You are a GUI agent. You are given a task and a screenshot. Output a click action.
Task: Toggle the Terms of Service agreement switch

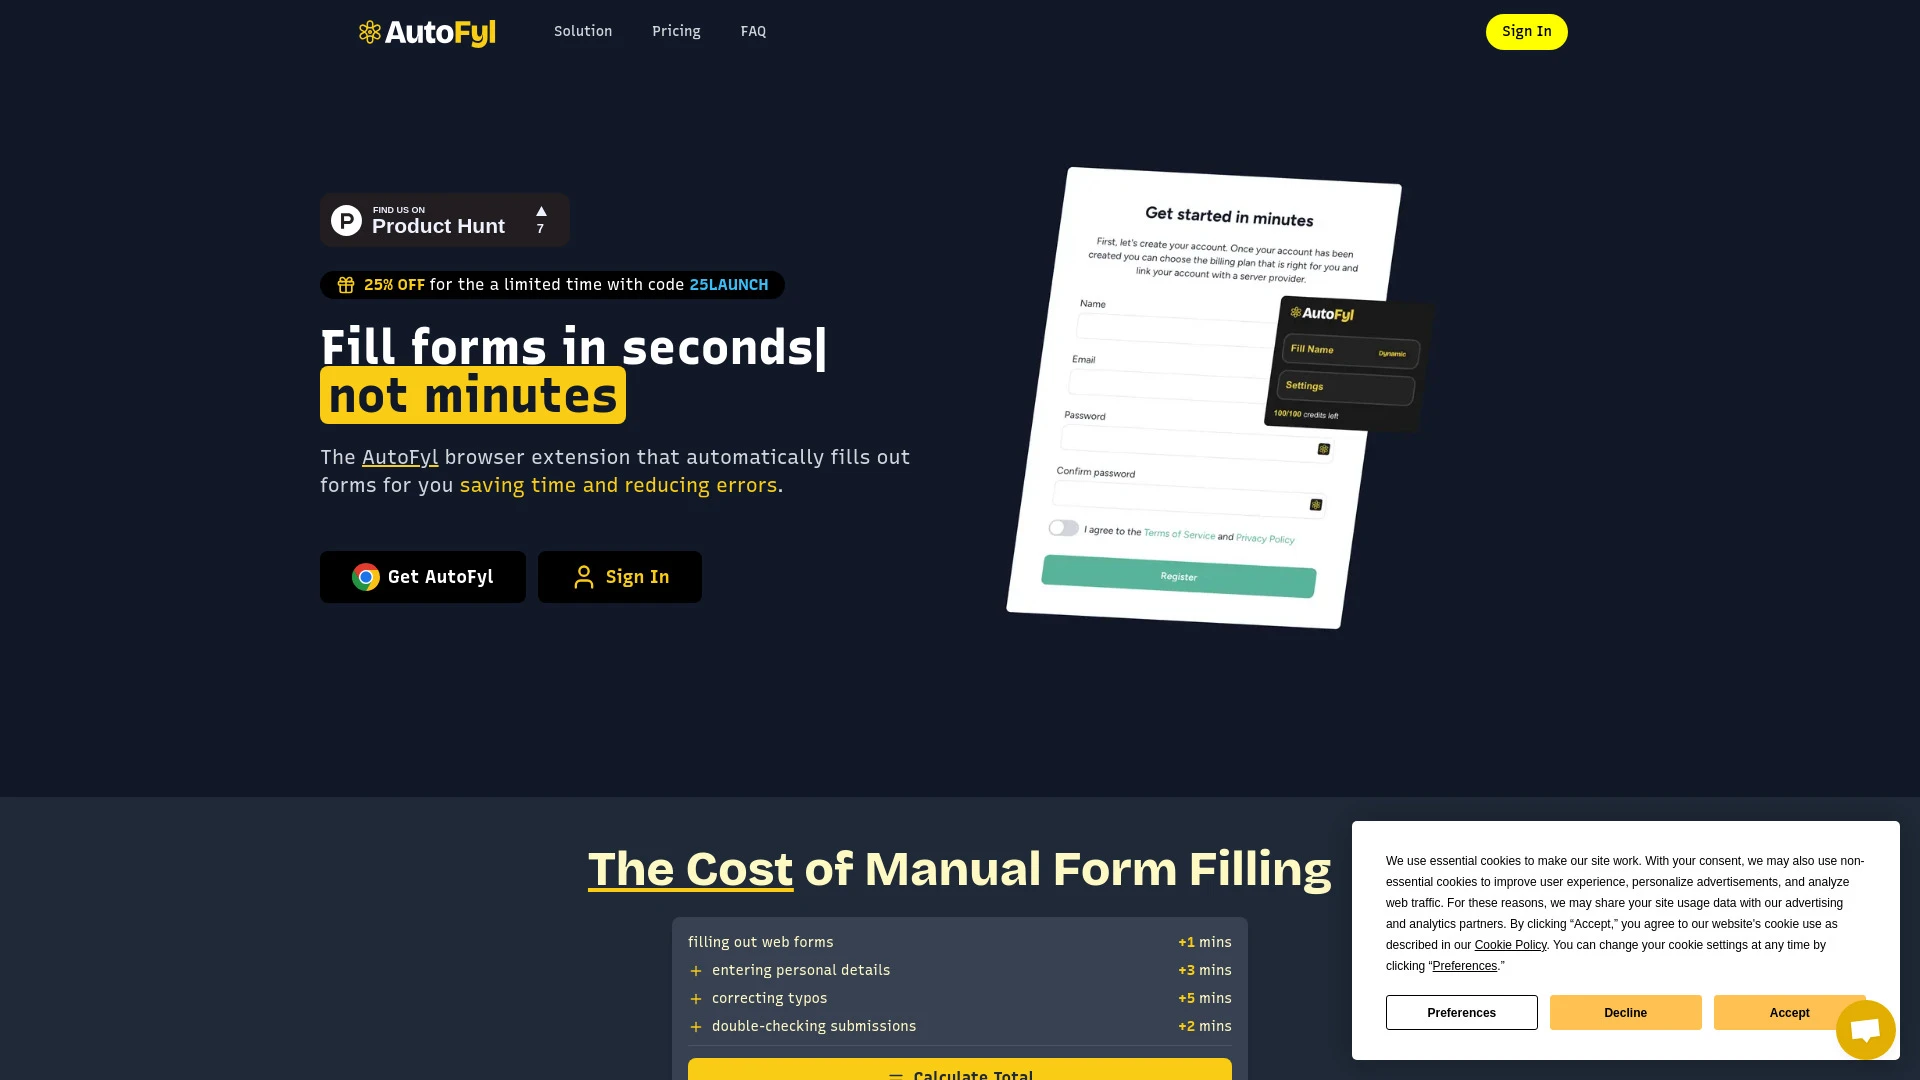[x=1064, y=526]
